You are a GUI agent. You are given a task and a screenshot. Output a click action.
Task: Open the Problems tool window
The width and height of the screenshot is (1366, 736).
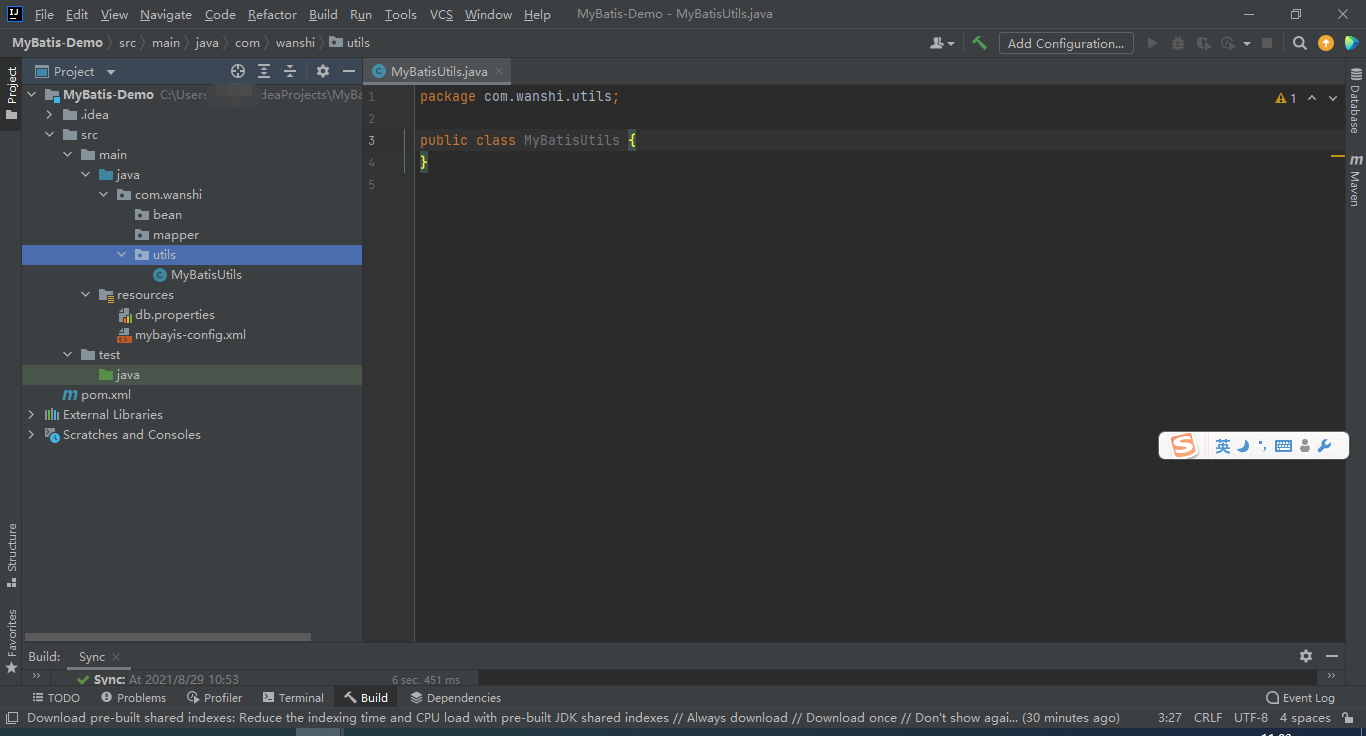click(133, 698)
